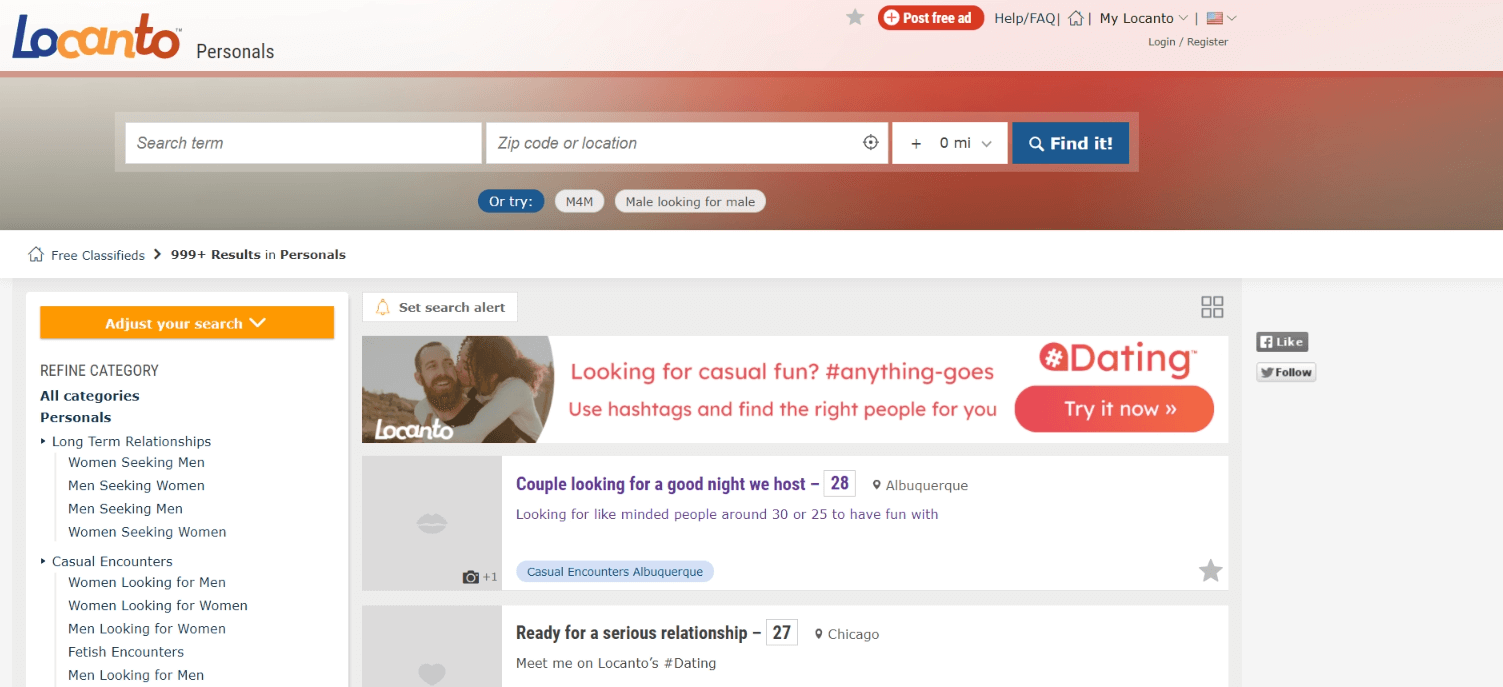This screenshot has height=687, width=1503.
Task: Click the Ready for a serious relationship ad thumbnail
Action: click(432, 646)
